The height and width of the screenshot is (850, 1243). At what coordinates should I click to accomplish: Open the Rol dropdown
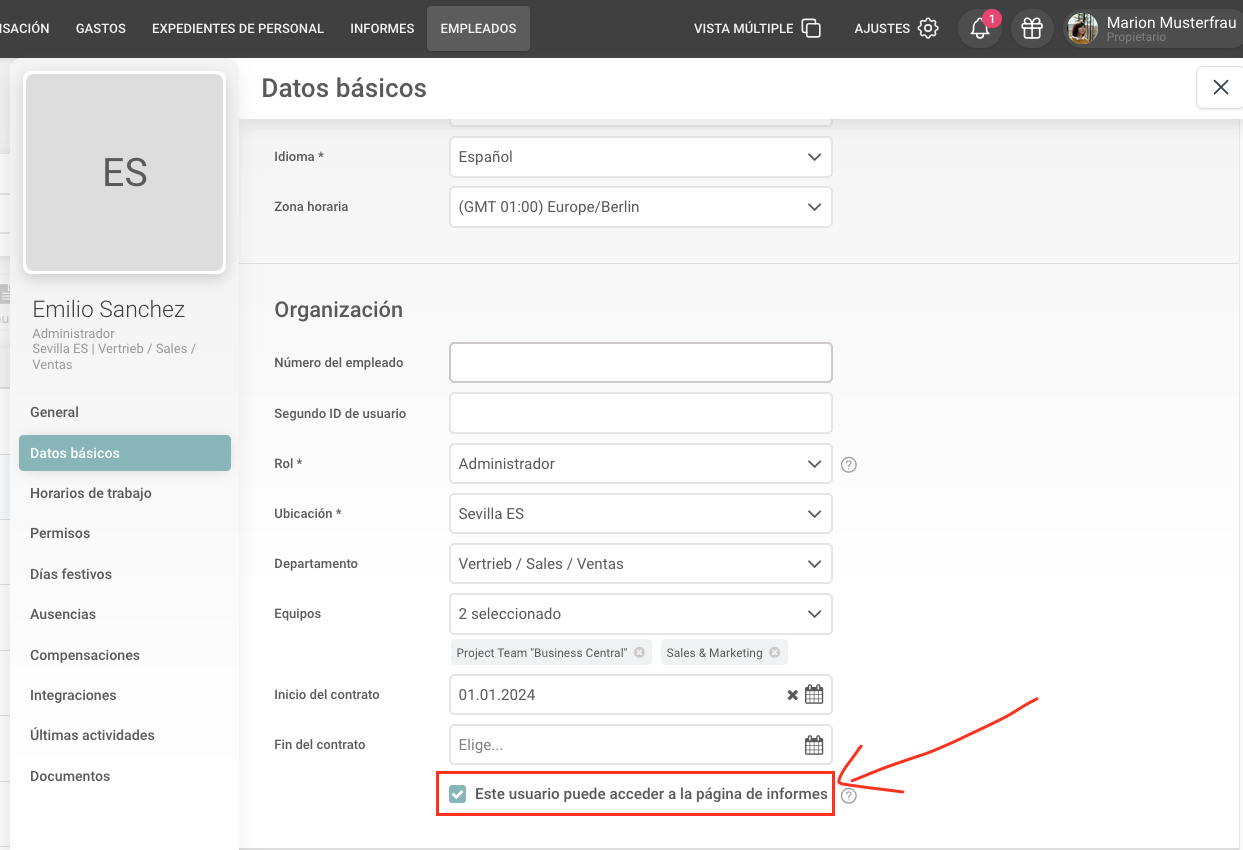pos(640,464)
